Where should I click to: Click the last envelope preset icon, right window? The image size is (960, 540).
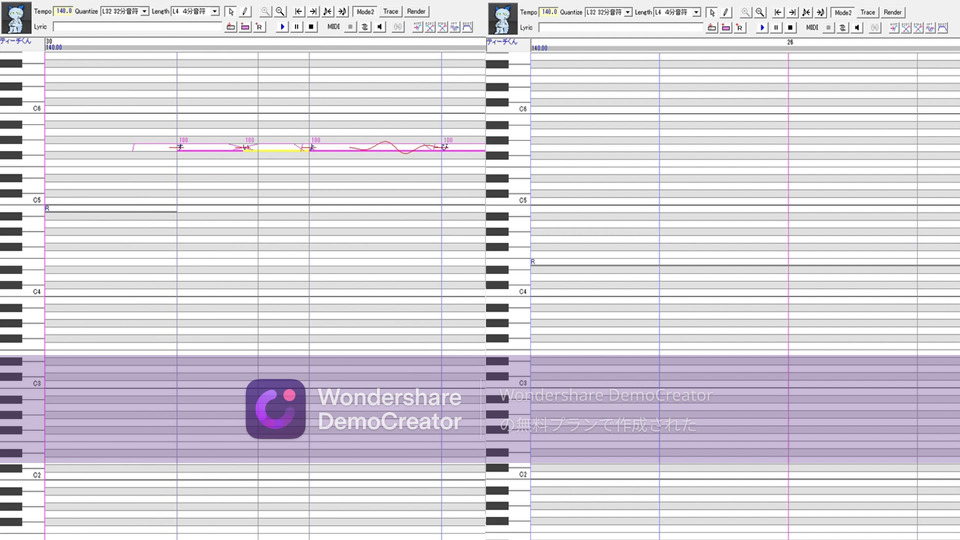coord(942,28)
